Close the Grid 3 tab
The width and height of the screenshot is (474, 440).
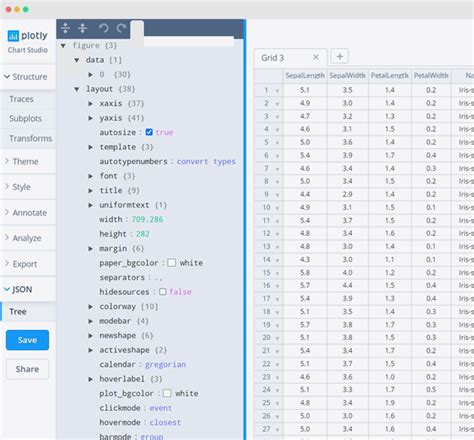(x=316, y=57)
